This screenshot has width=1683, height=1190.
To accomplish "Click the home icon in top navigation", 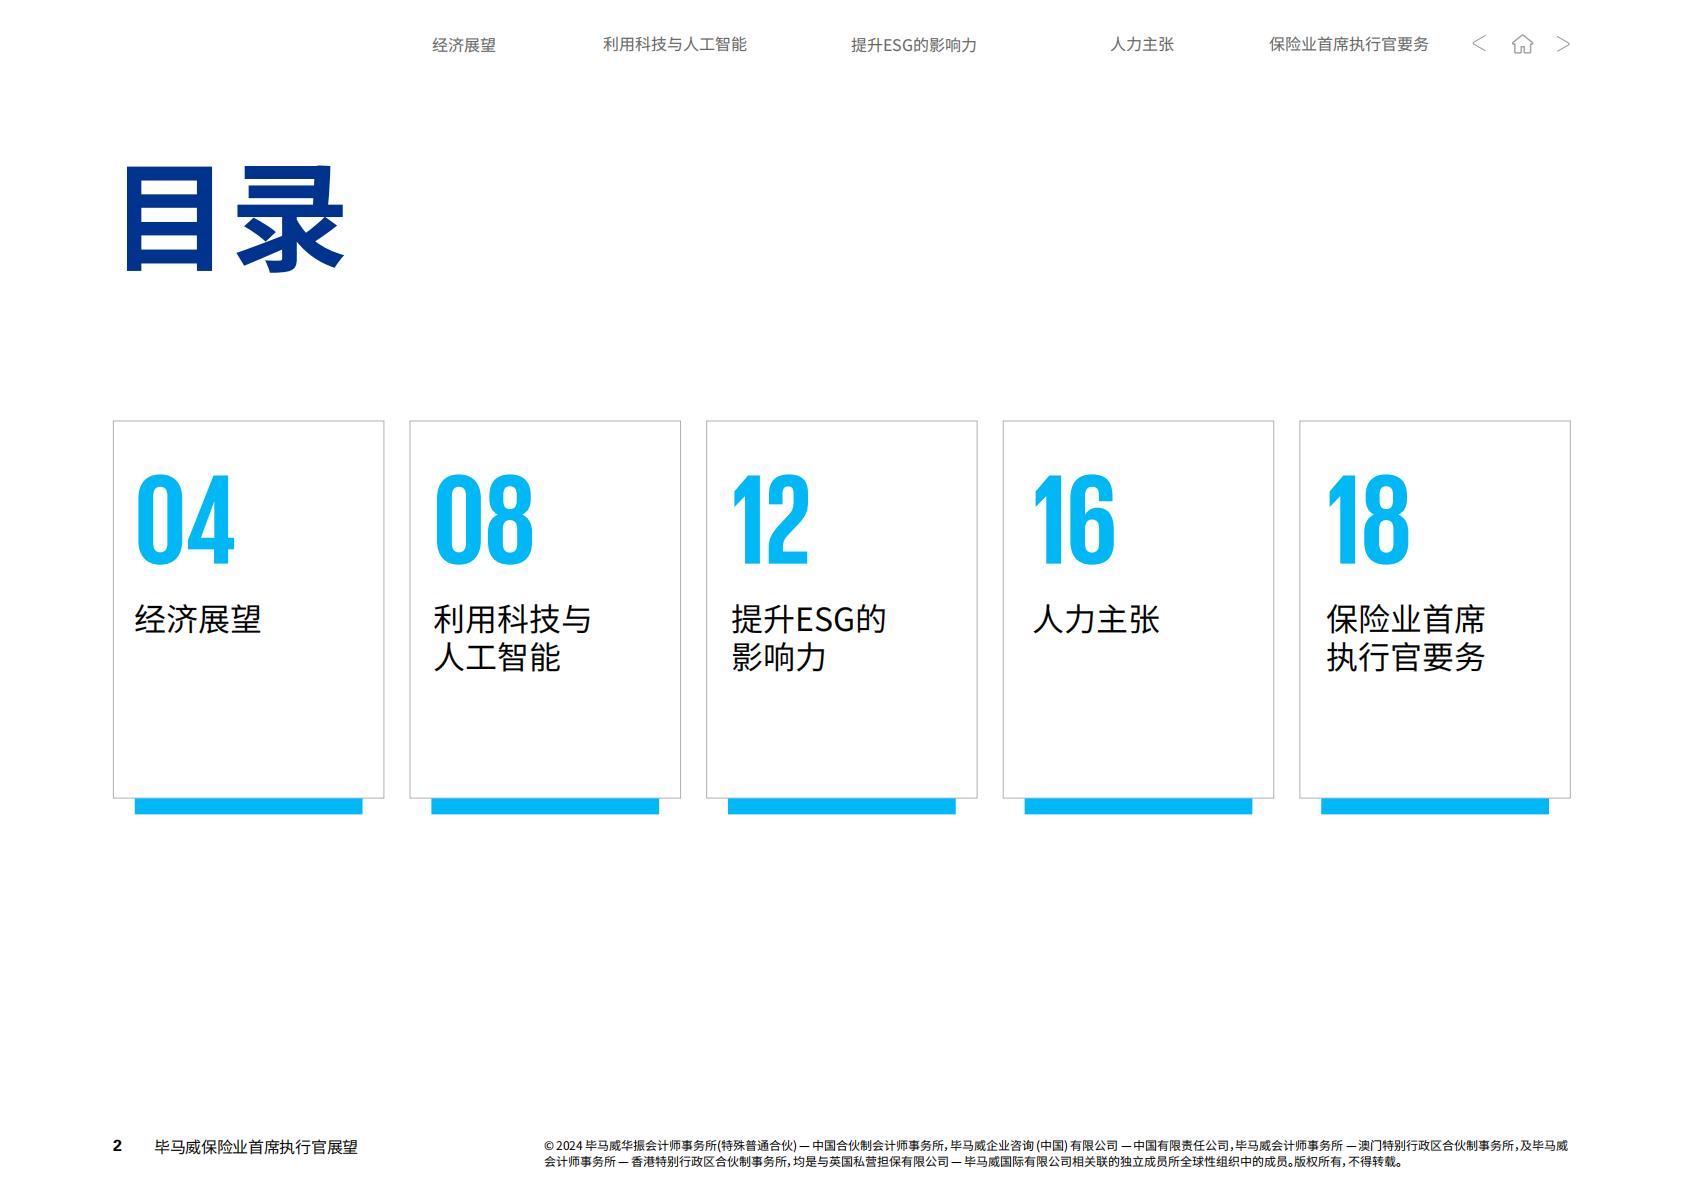I will (1522, 44).
